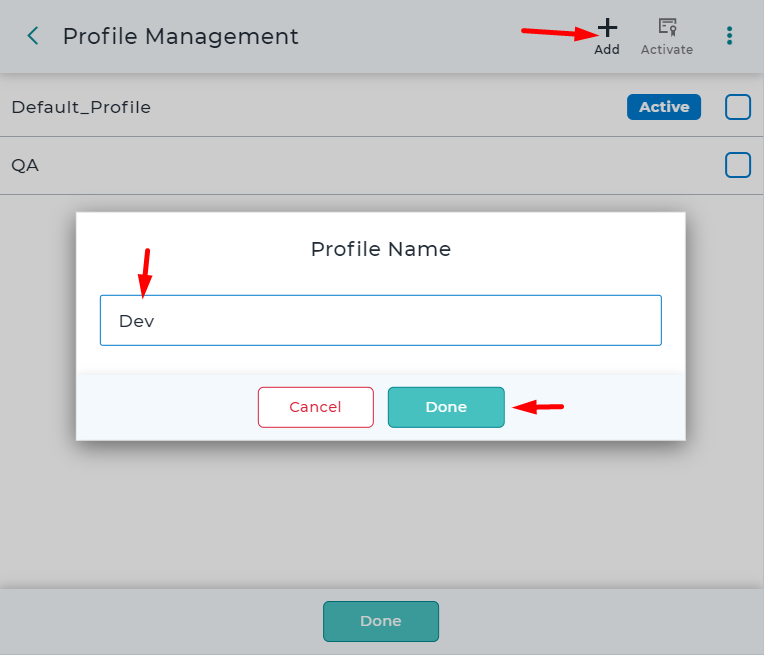
Task: Focus the Profile Name text field
Action: pos(381,320)
